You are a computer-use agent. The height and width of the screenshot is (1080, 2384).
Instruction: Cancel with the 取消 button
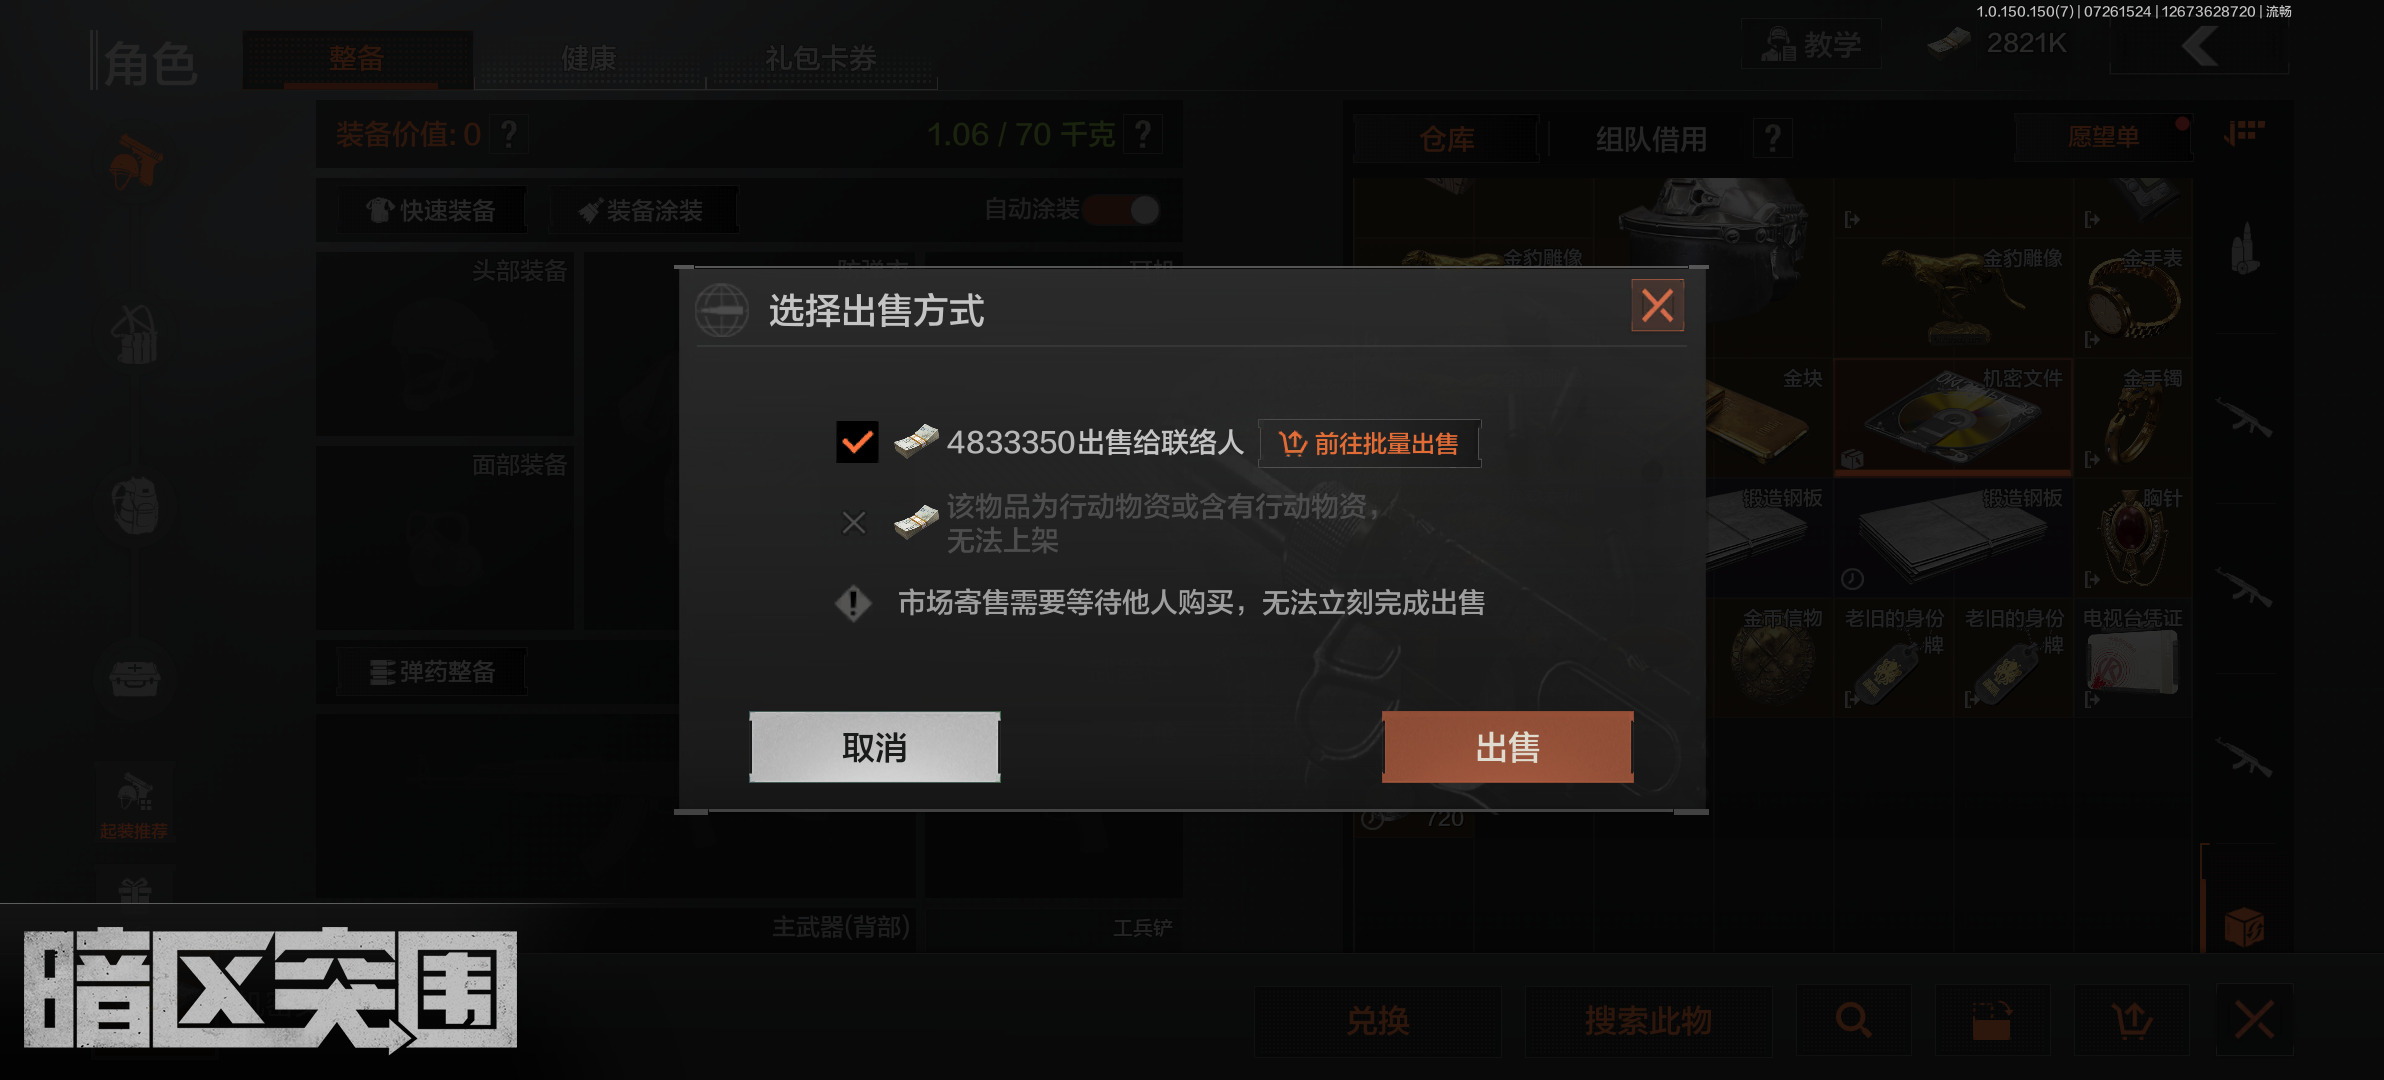(875, 747)
